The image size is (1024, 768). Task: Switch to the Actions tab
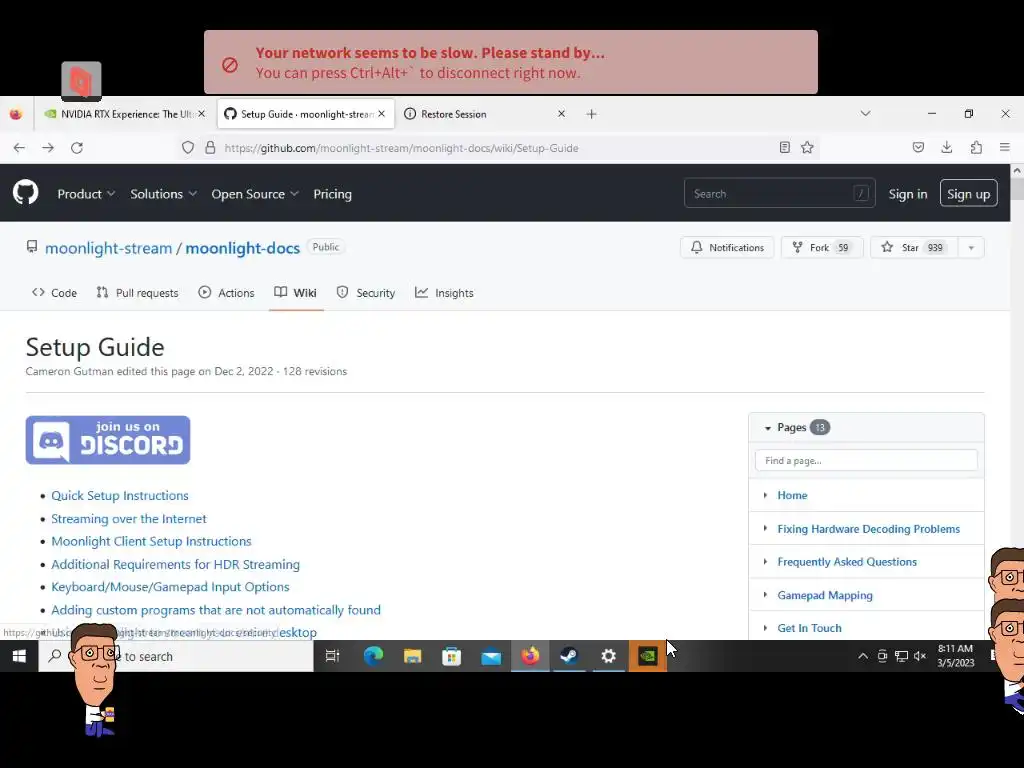(x=226, y=293)
